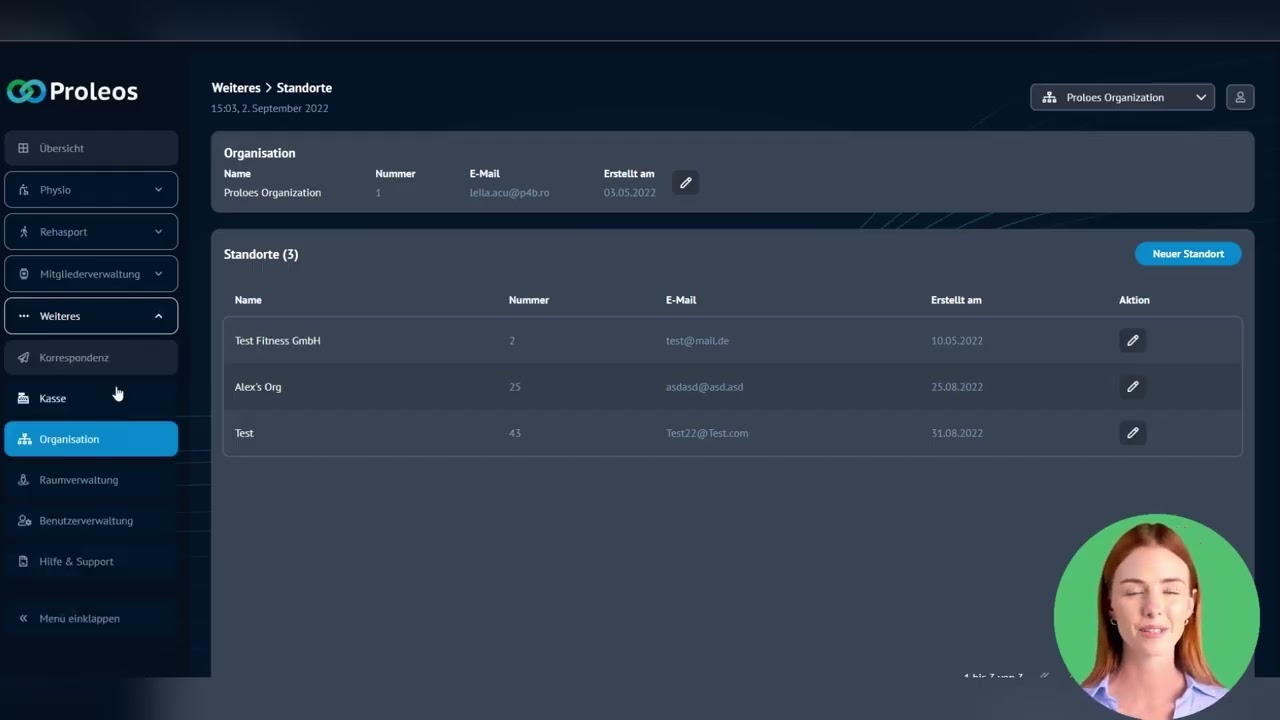
Task: Create a Neuer Standort
Action: coord(1188,254)
